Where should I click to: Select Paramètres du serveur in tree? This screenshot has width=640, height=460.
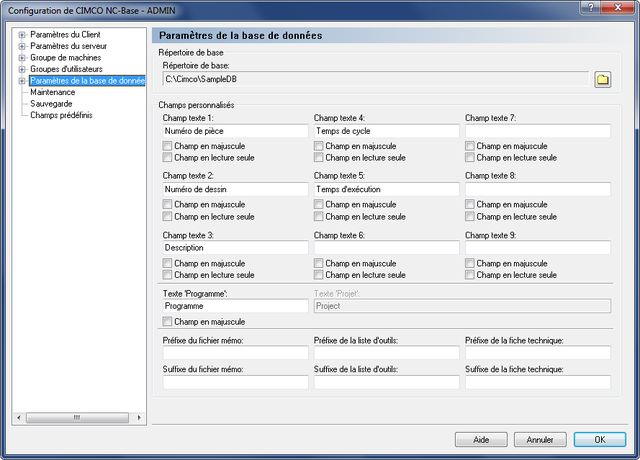tap(69, 46)
